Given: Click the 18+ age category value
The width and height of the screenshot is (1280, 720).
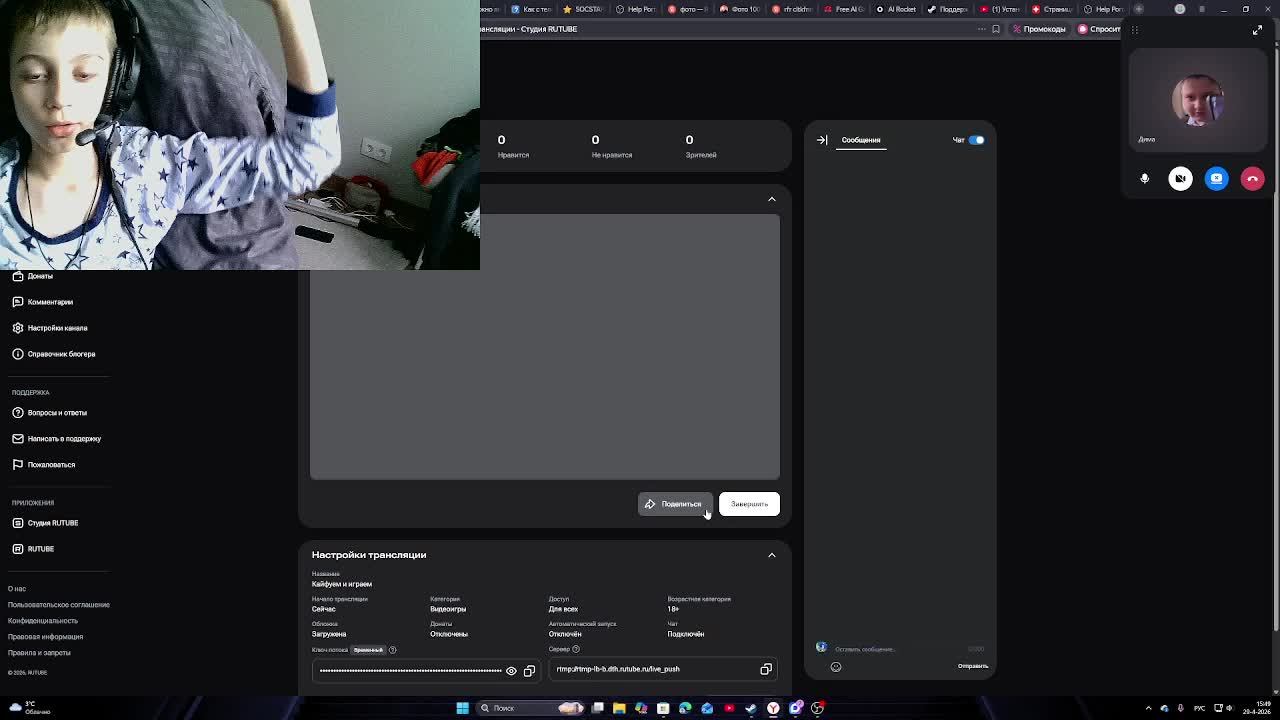Looking at the screenshot, I should pos(673,609).
